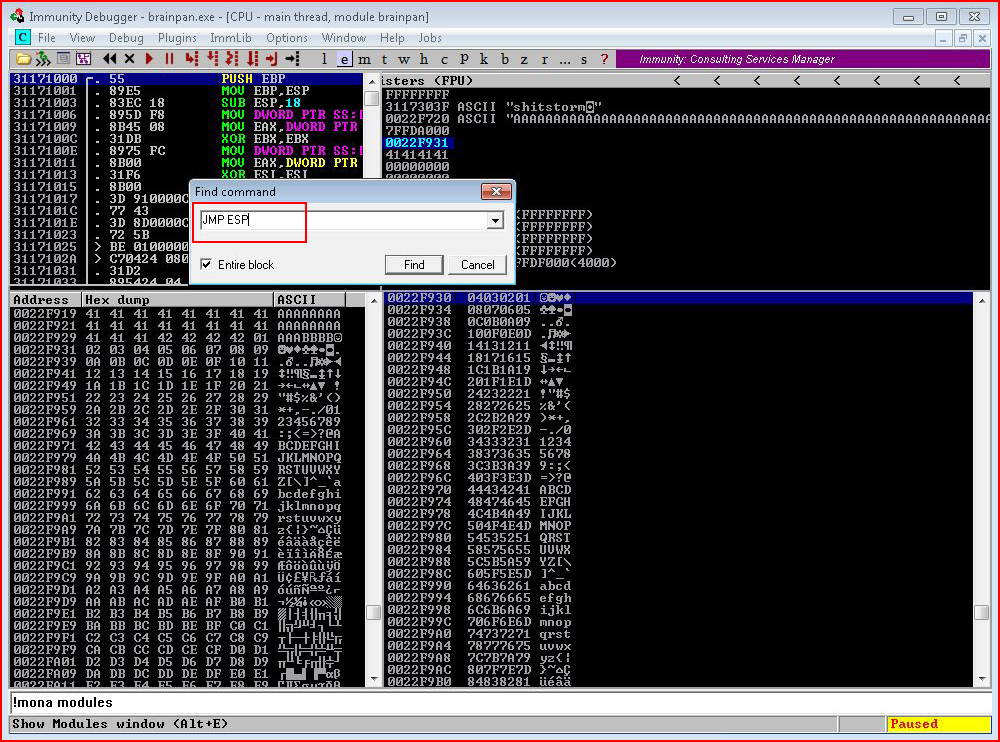Click dump pane scrollbar down arrow
Screen dimensions: 1000x742
click(374, 679)
